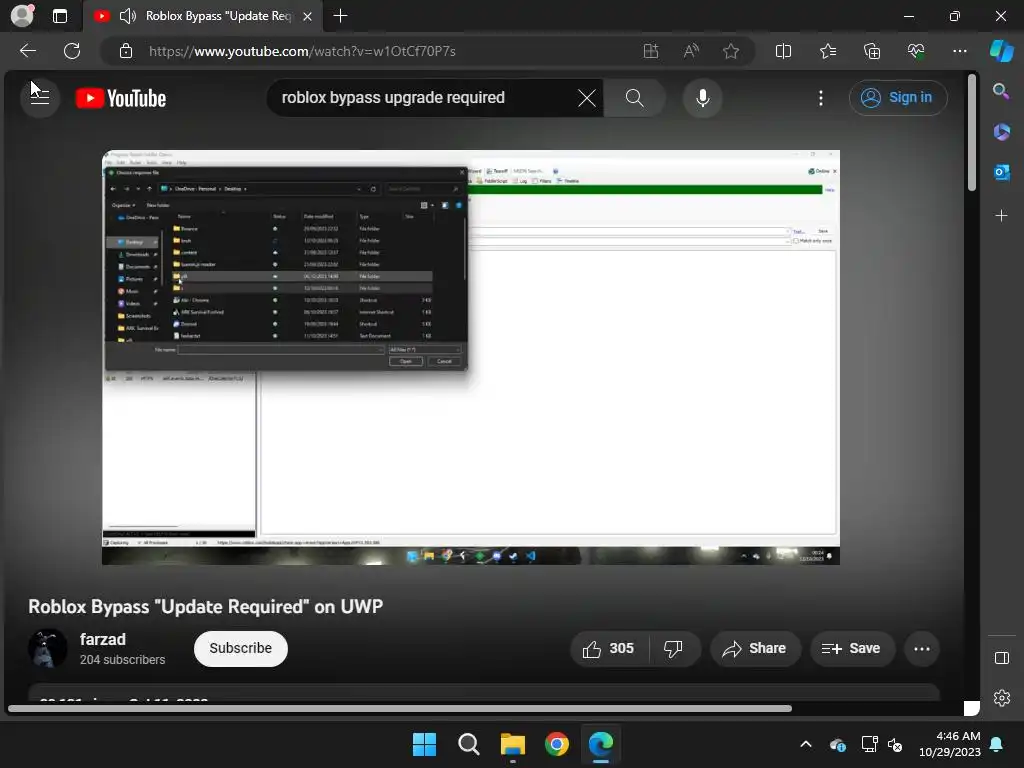Open Edge sidebar search
The height and width of the screenshot is (768, 1024).
point(1001,91)
